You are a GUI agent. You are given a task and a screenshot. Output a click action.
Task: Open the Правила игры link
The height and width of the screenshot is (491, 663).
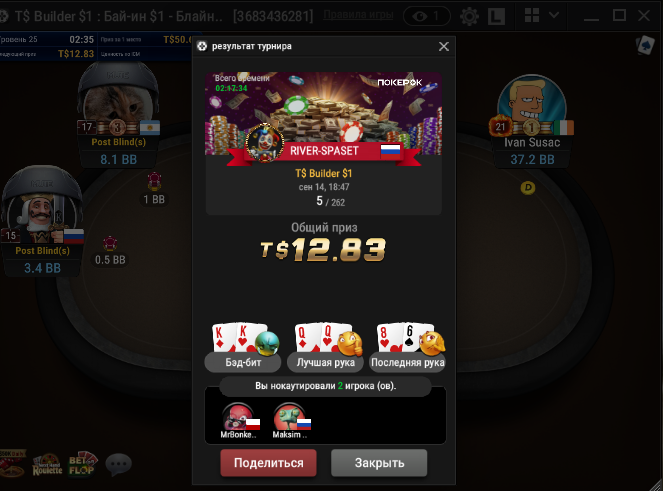tap(358, 15)
